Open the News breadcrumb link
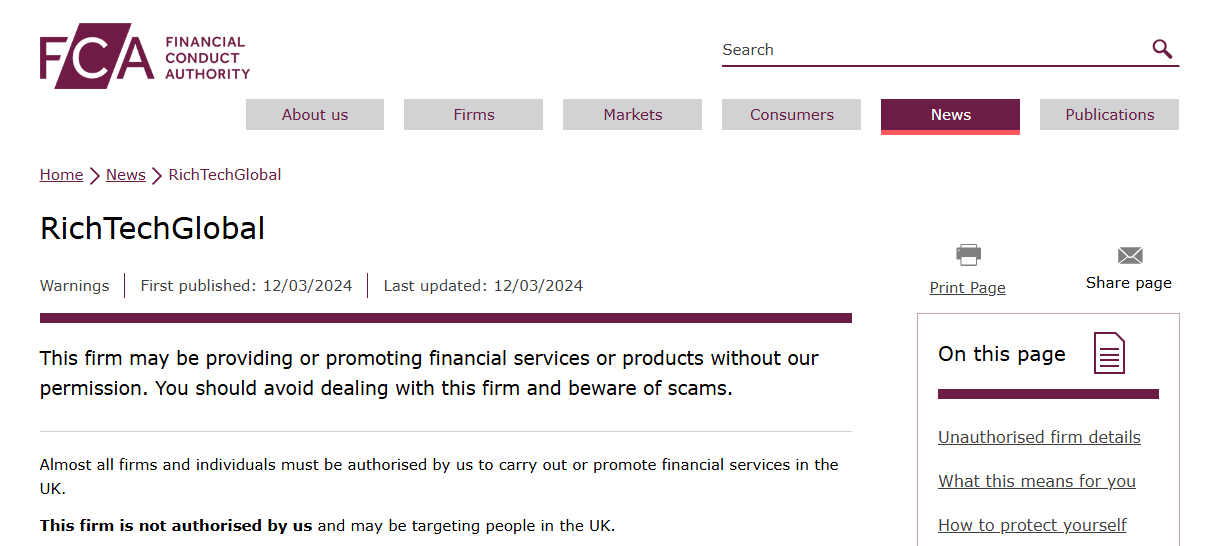 (126, 175)
